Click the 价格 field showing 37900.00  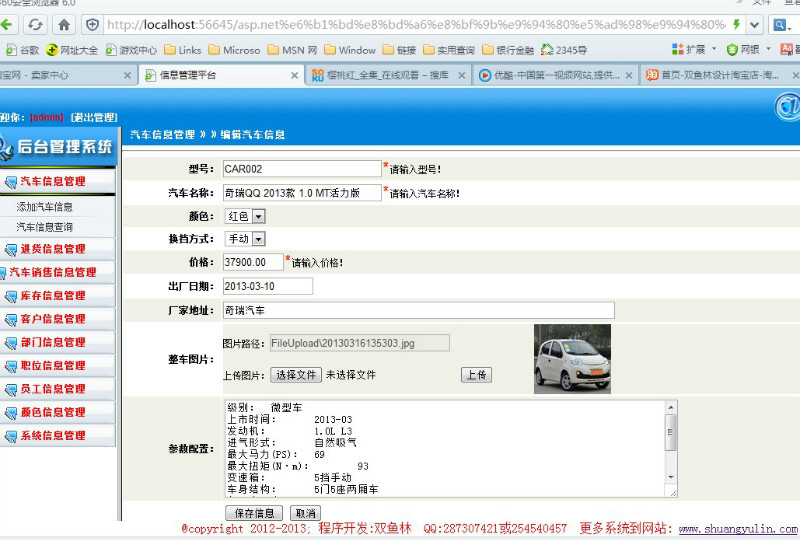click(253, 262)
